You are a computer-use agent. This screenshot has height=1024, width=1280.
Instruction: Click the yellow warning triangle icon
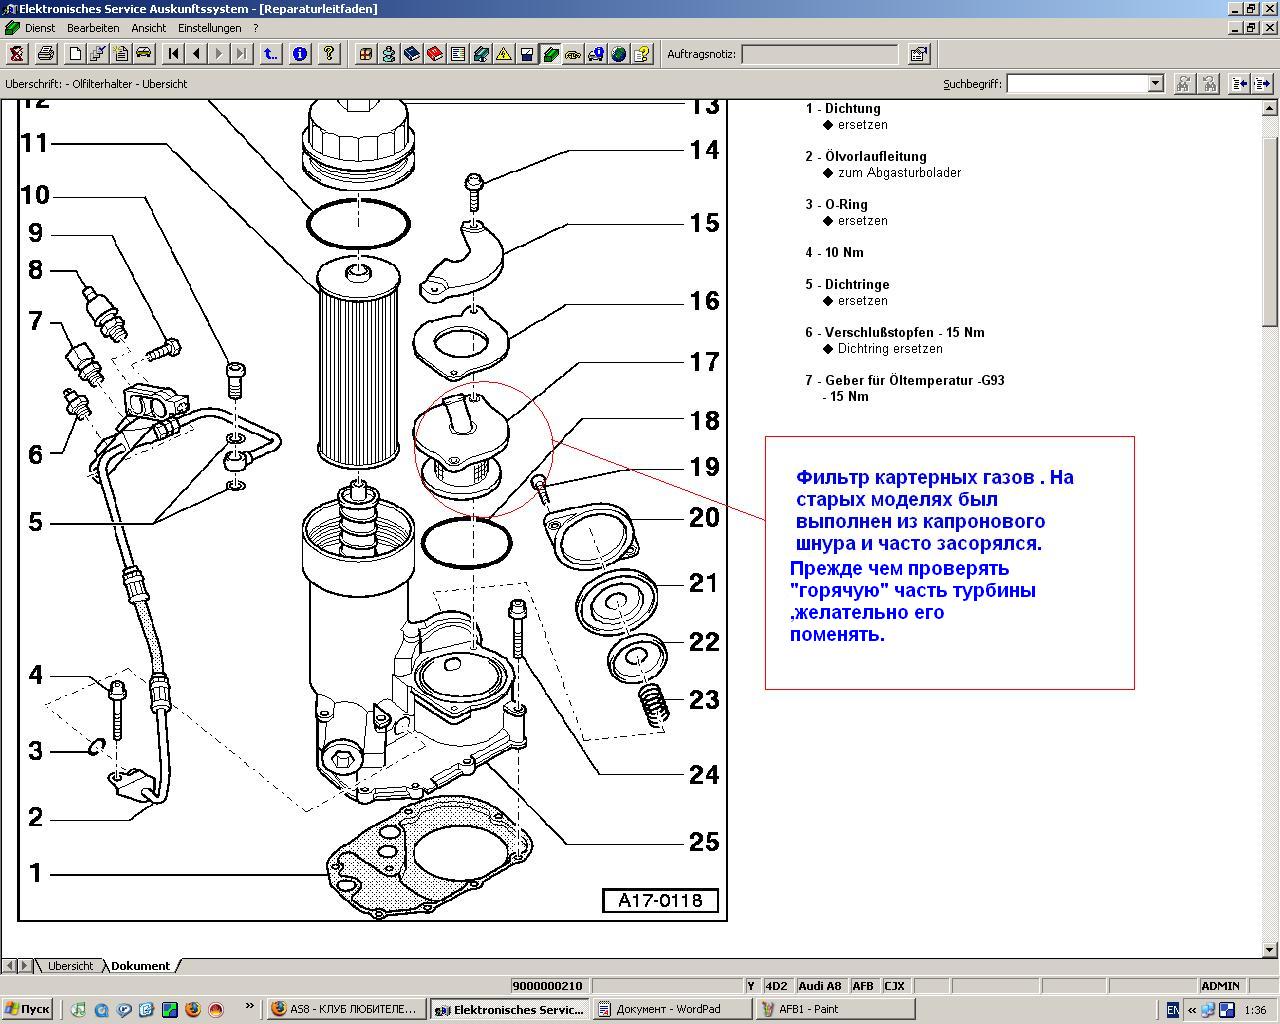(504, 54)
